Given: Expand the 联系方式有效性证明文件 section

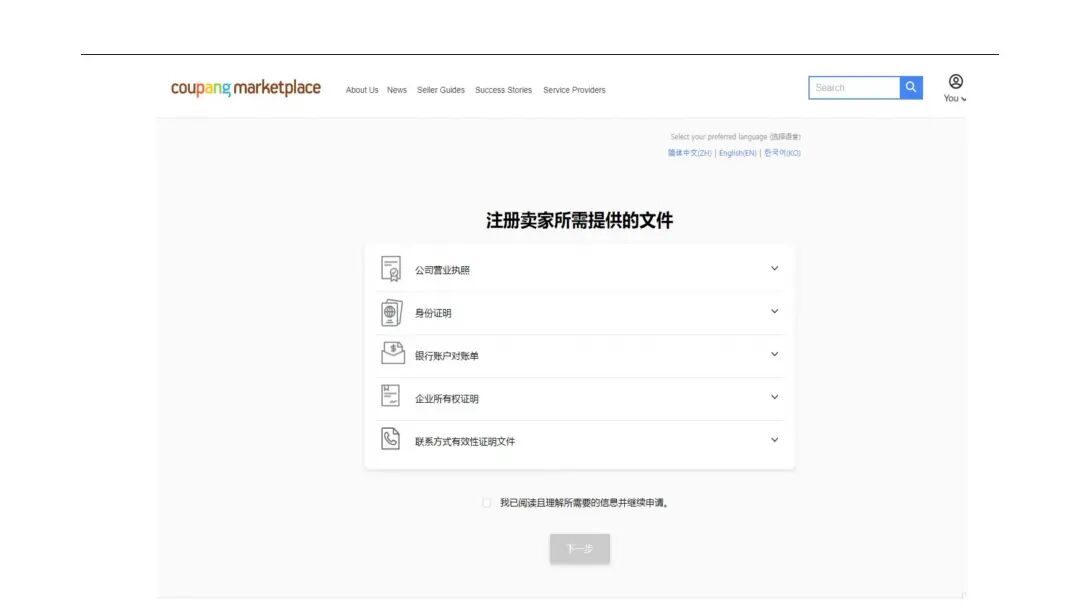Looking at the screenshot, I should [774, 439].
